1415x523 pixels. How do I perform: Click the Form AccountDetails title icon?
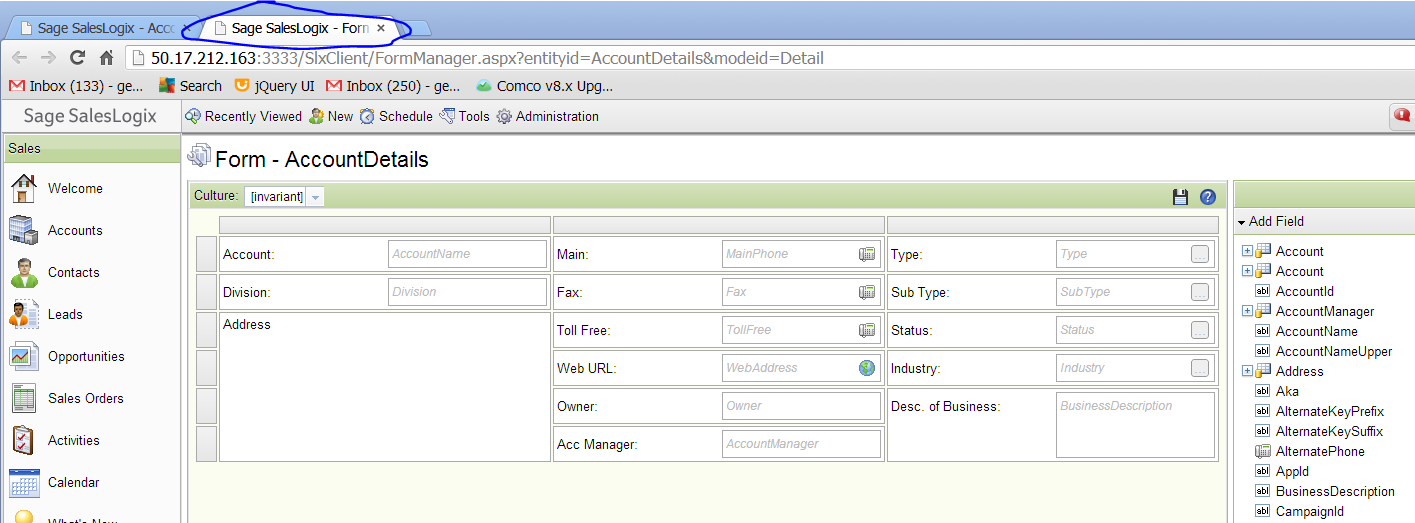coord(199,157)
